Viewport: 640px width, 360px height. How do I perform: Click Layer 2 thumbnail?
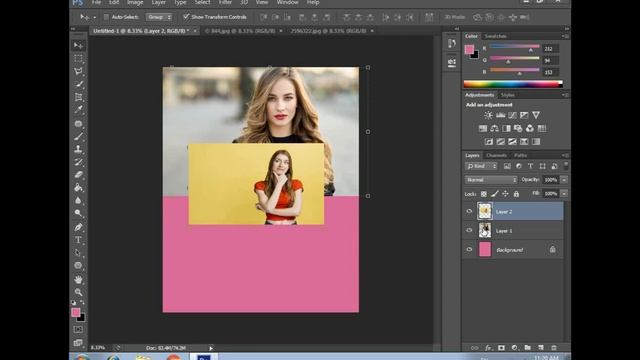coord(485,211)
